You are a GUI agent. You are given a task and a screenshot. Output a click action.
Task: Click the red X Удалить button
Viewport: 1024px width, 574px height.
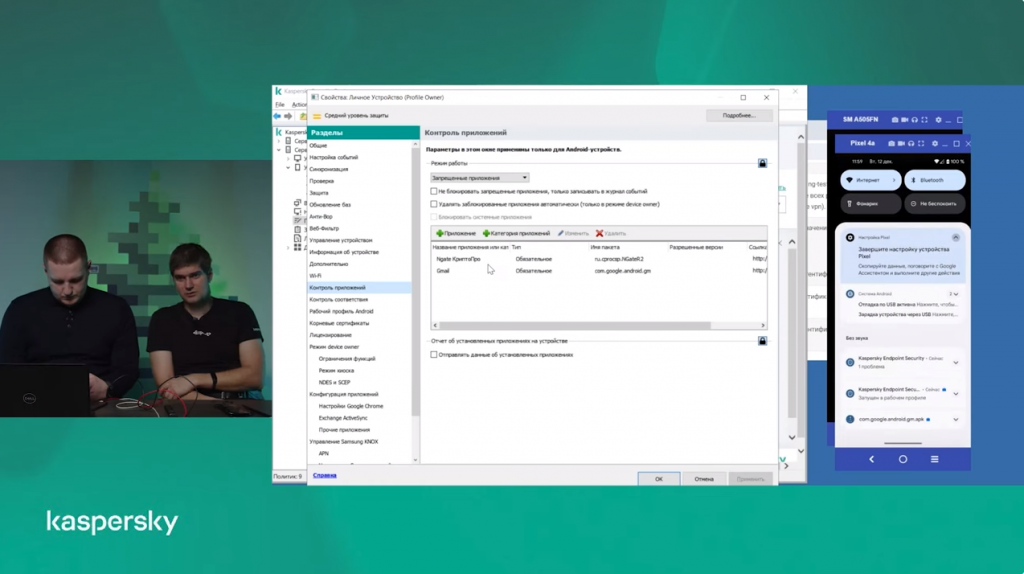(x=611, y=233)
